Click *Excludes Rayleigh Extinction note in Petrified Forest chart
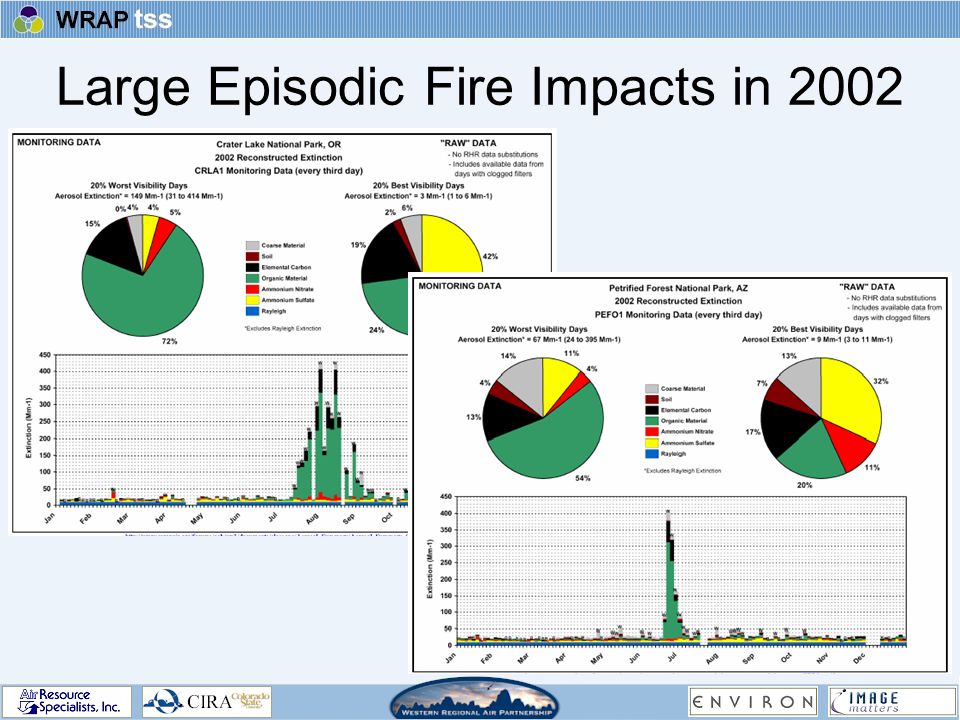 tap(682, 471)
